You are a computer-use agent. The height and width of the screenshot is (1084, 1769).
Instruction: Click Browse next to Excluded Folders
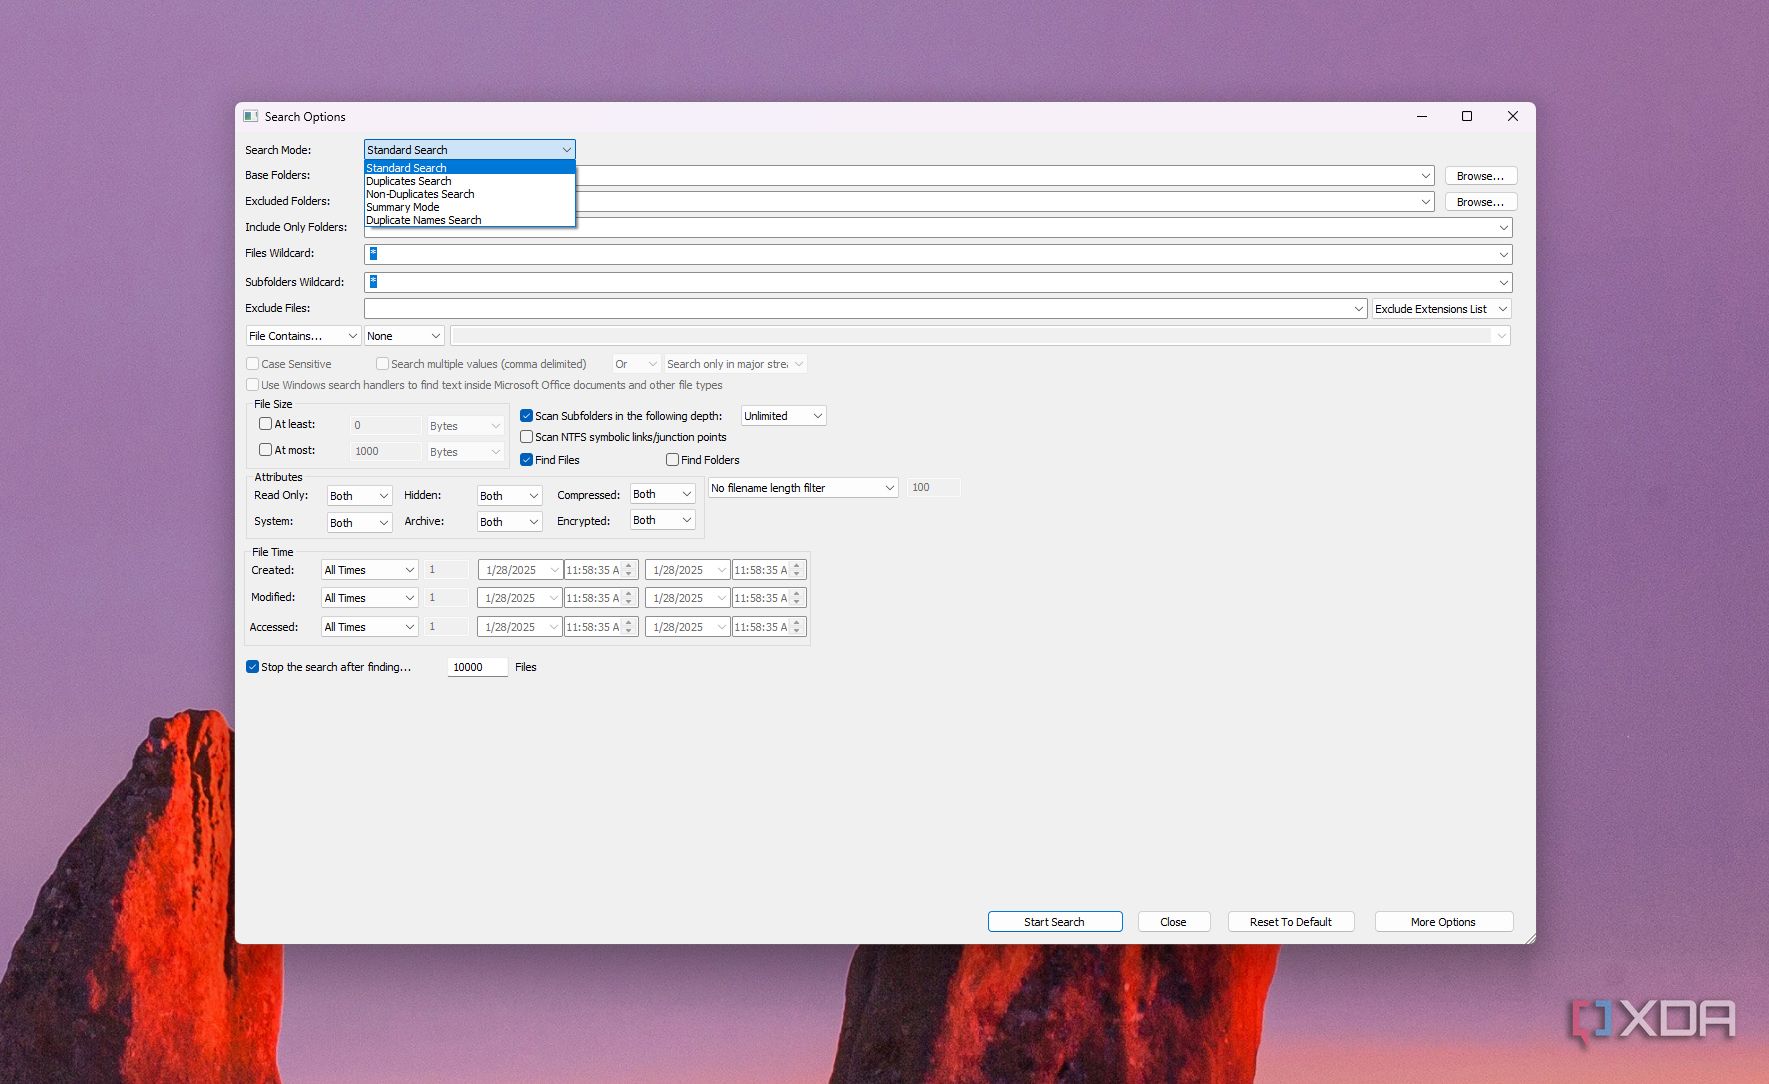point(1479,201)
